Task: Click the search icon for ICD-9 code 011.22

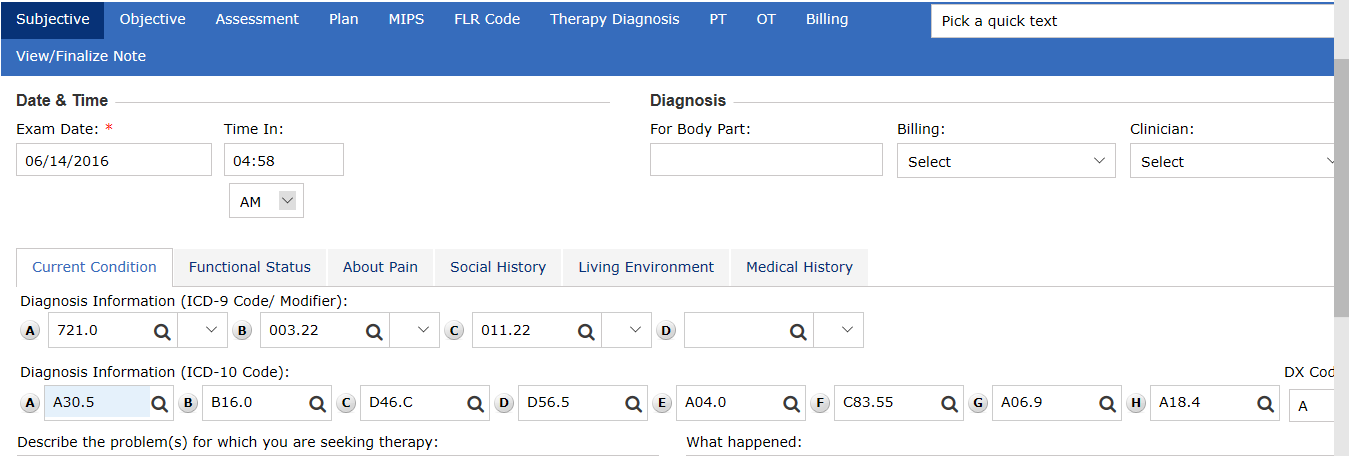Action: pos(586,330)
